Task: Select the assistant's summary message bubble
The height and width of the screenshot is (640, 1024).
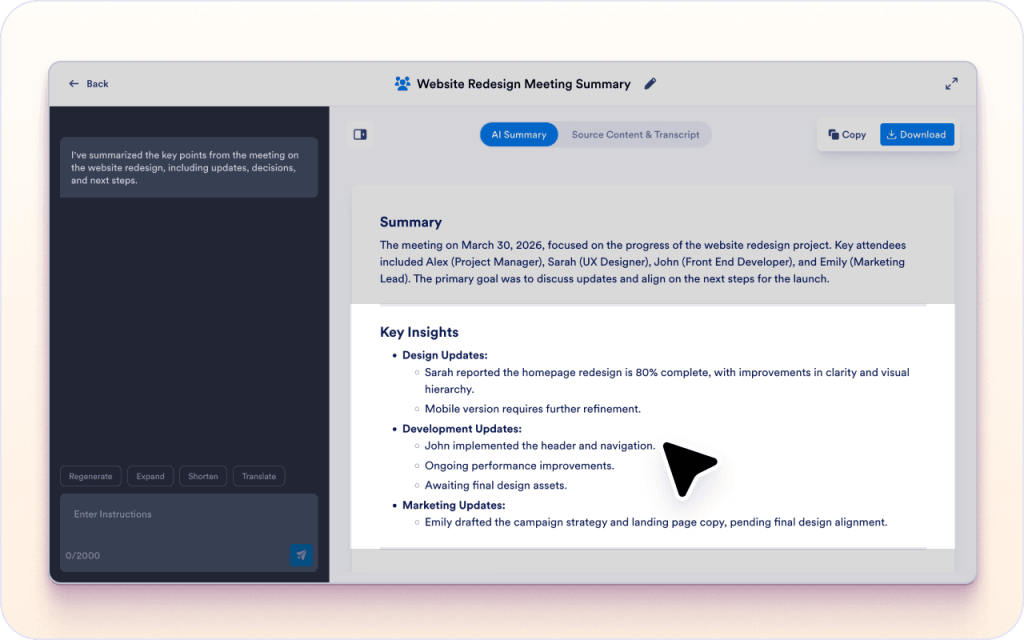Action: [189, 167]
